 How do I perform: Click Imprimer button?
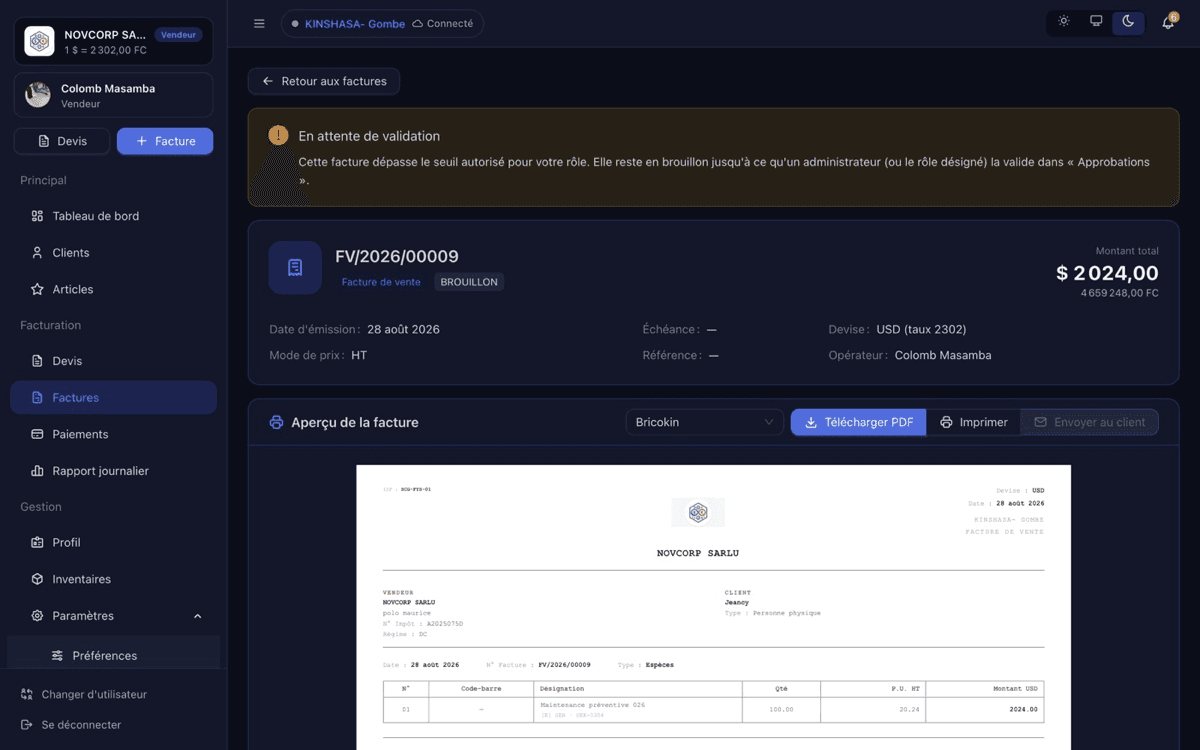973,422
